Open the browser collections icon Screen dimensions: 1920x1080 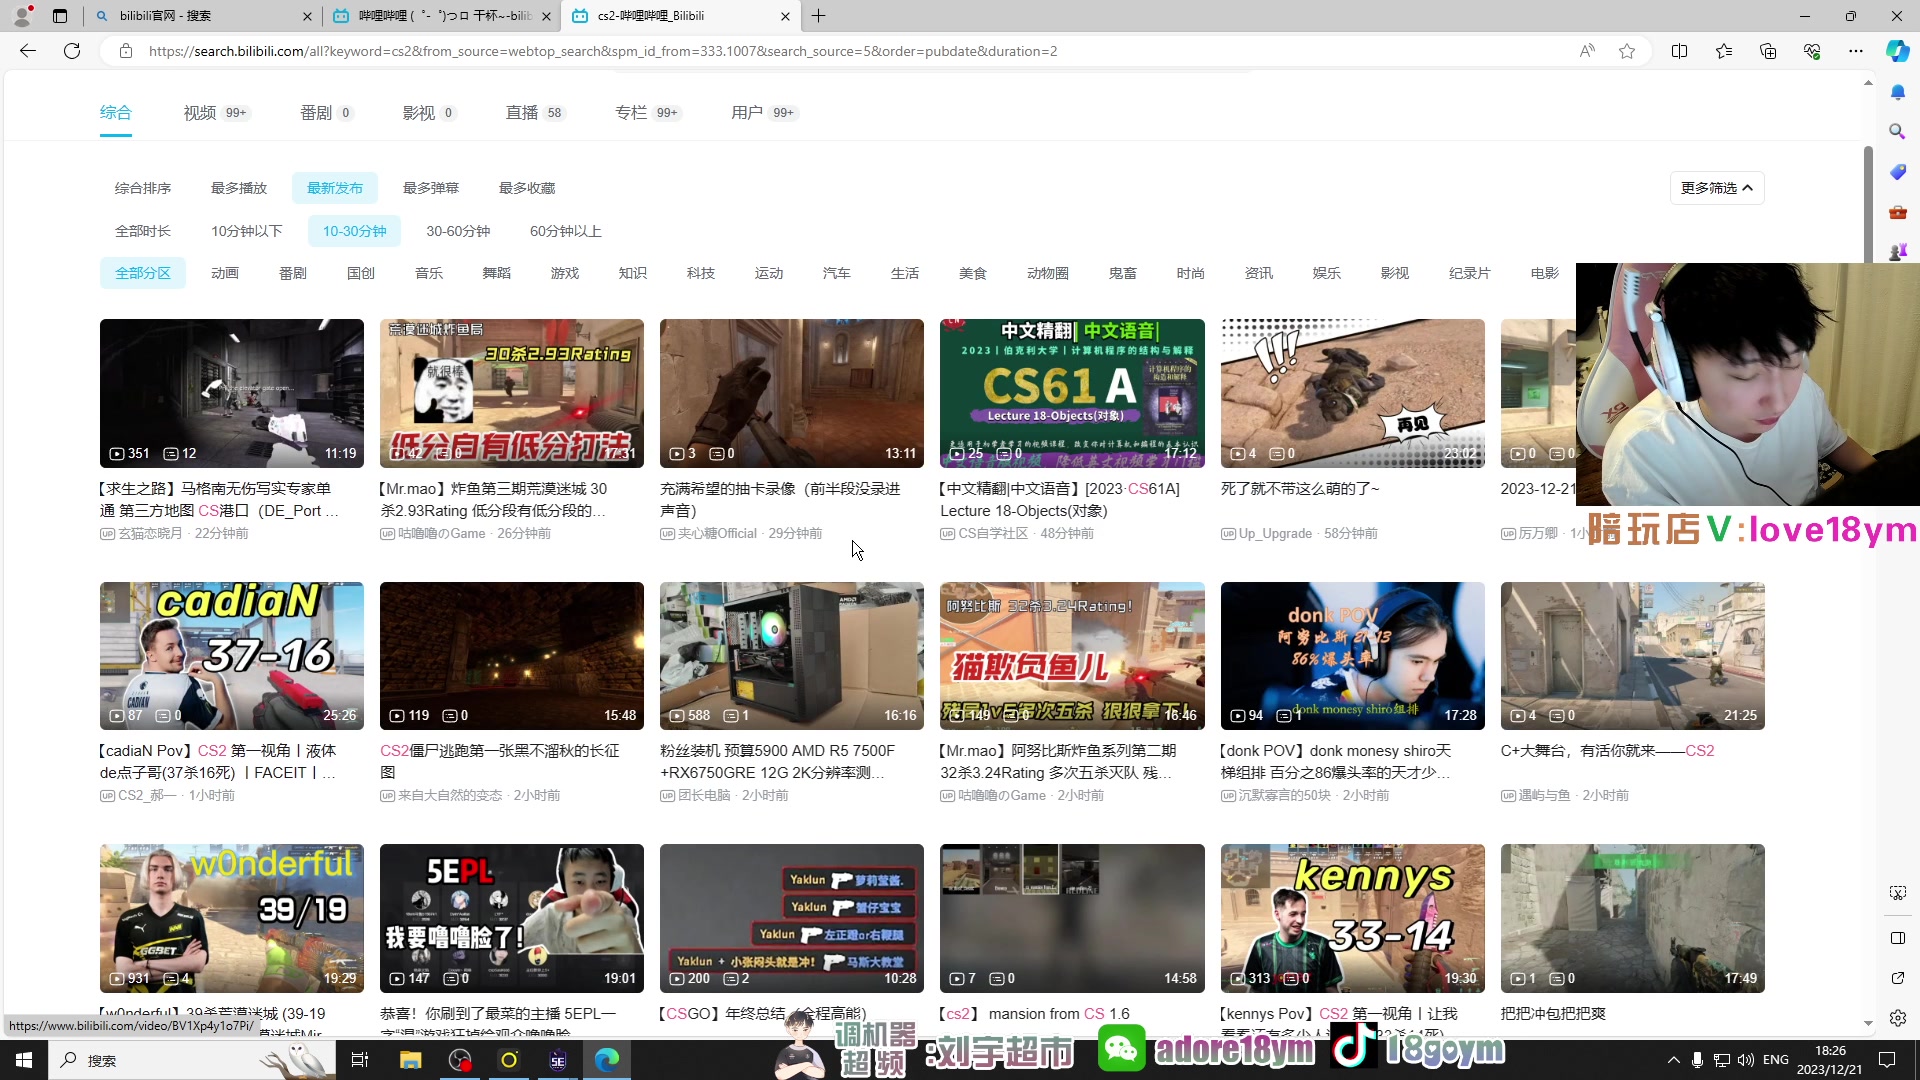click(1768, 51)
